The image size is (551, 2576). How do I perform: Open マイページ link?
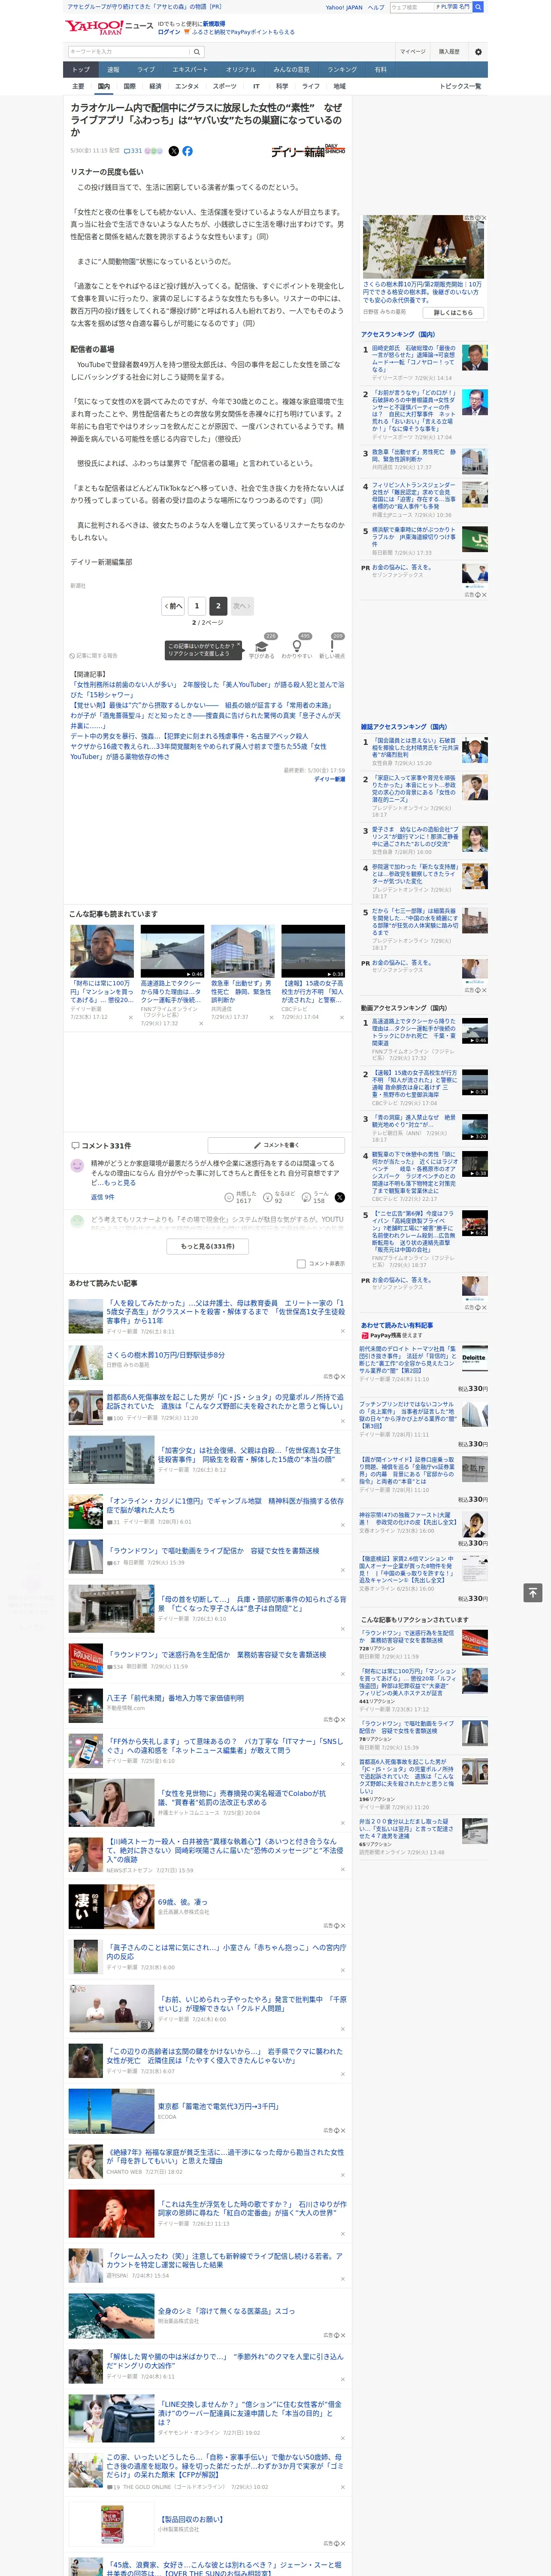point(412,52)
